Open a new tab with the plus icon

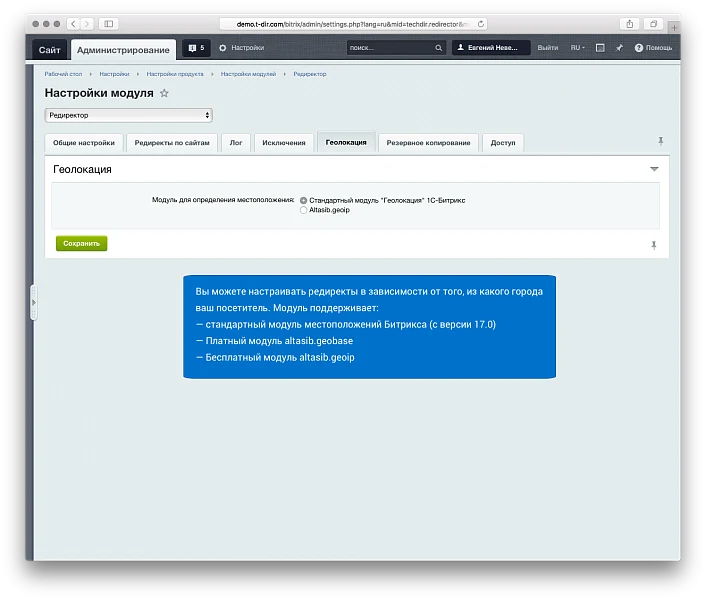coord(674,27)
